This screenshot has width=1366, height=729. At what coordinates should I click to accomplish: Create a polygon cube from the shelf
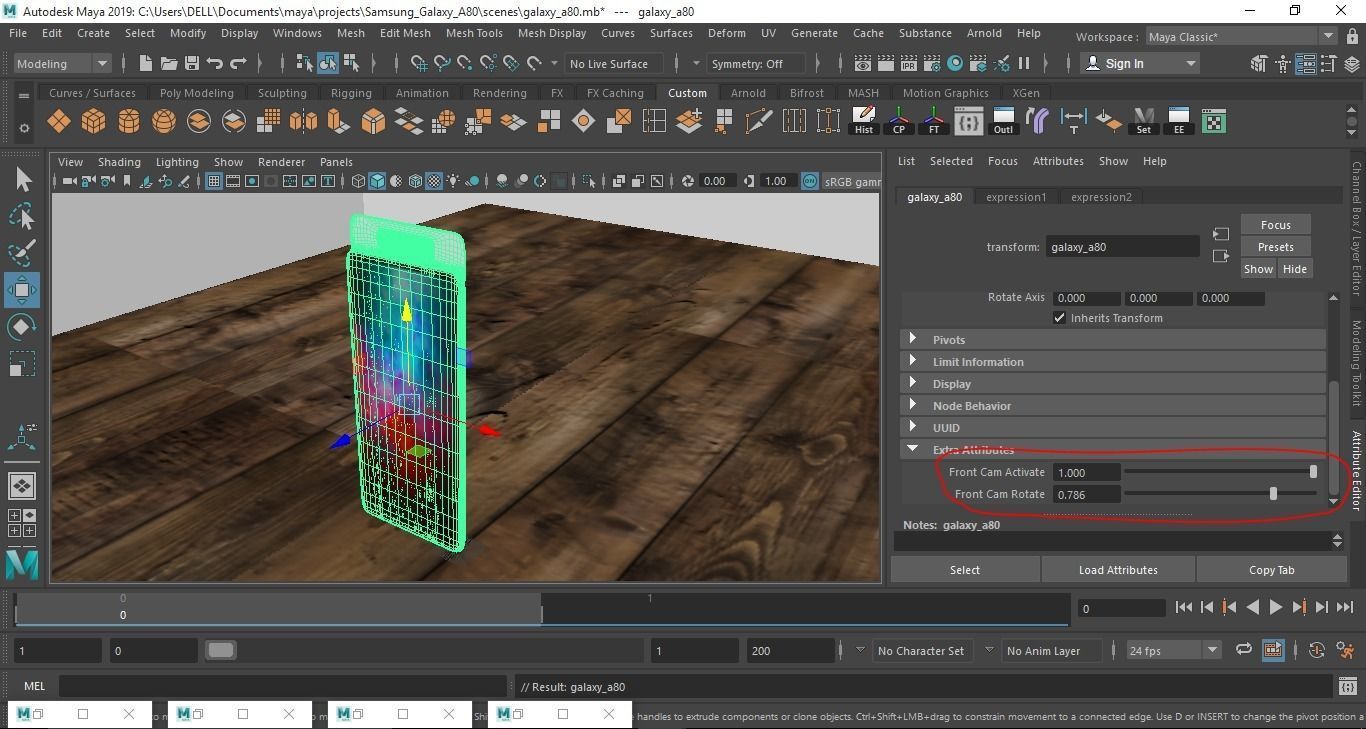click(x=93, y=122)
